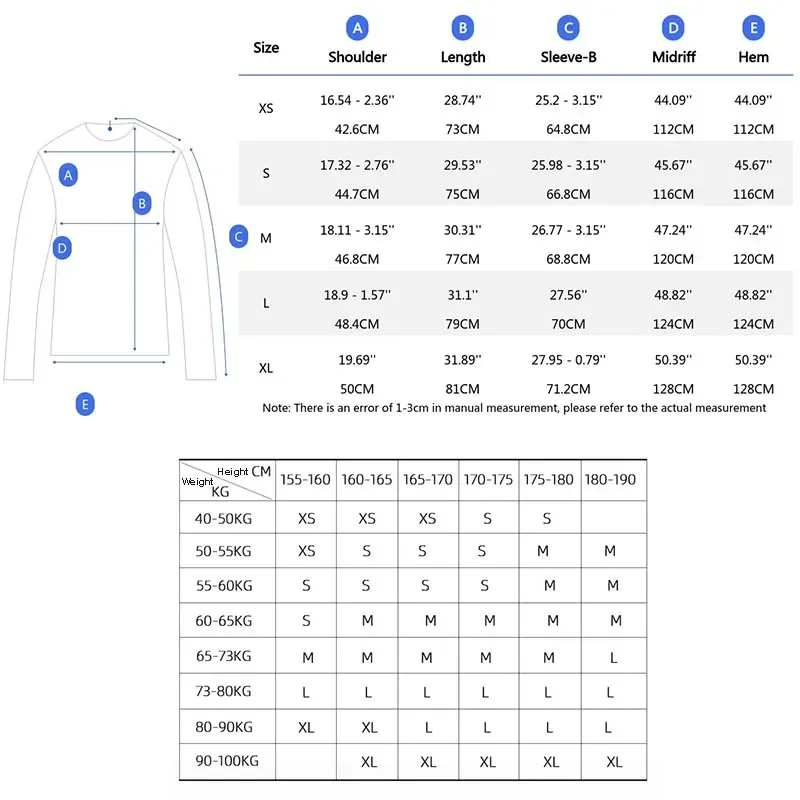Click the Shoulder column header text

point(357,57)
